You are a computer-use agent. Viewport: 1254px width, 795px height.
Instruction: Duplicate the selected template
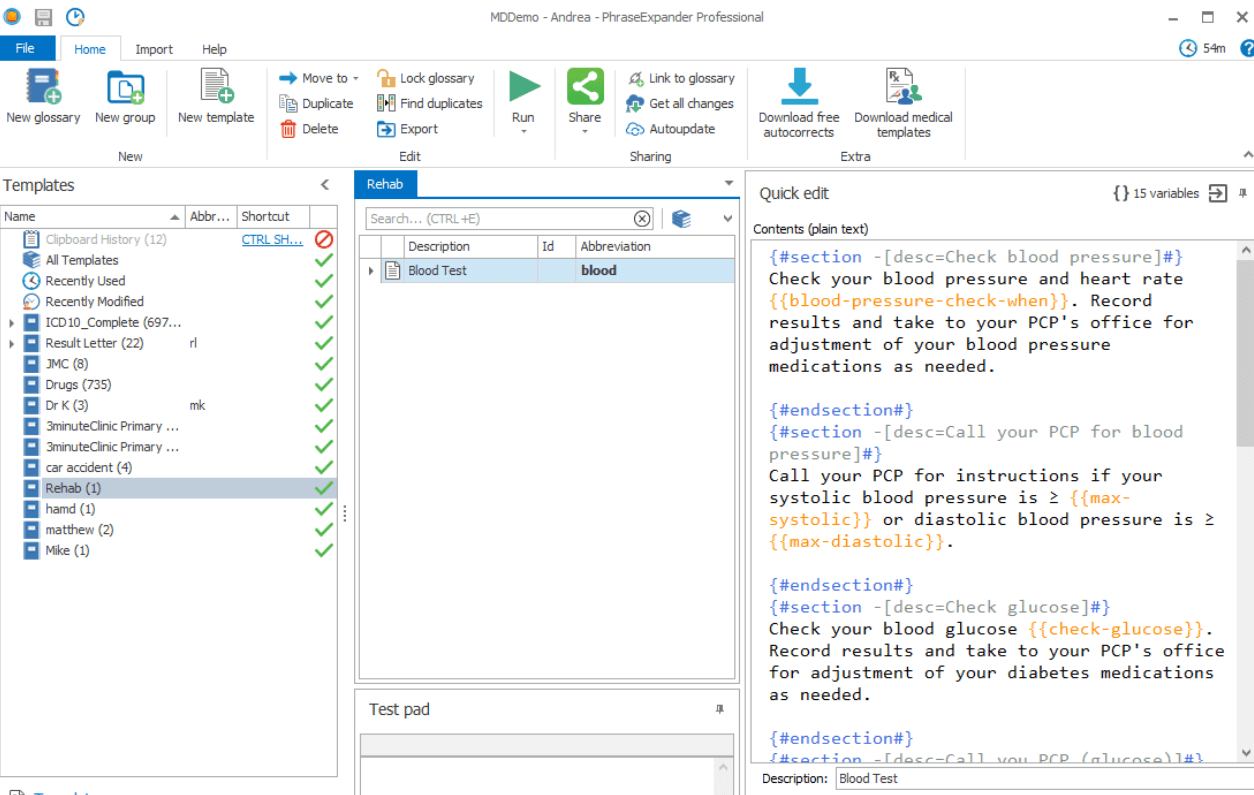(x=316, y=103)
